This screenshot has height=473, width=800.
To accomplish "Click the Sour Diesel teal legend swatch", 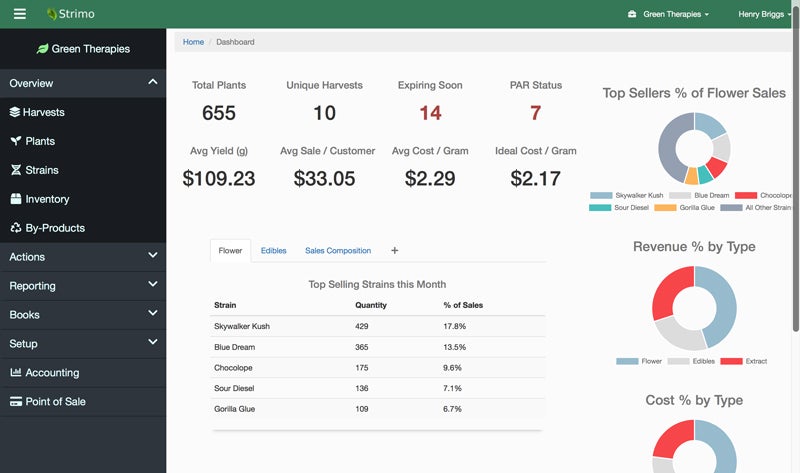I will (600, 207).
